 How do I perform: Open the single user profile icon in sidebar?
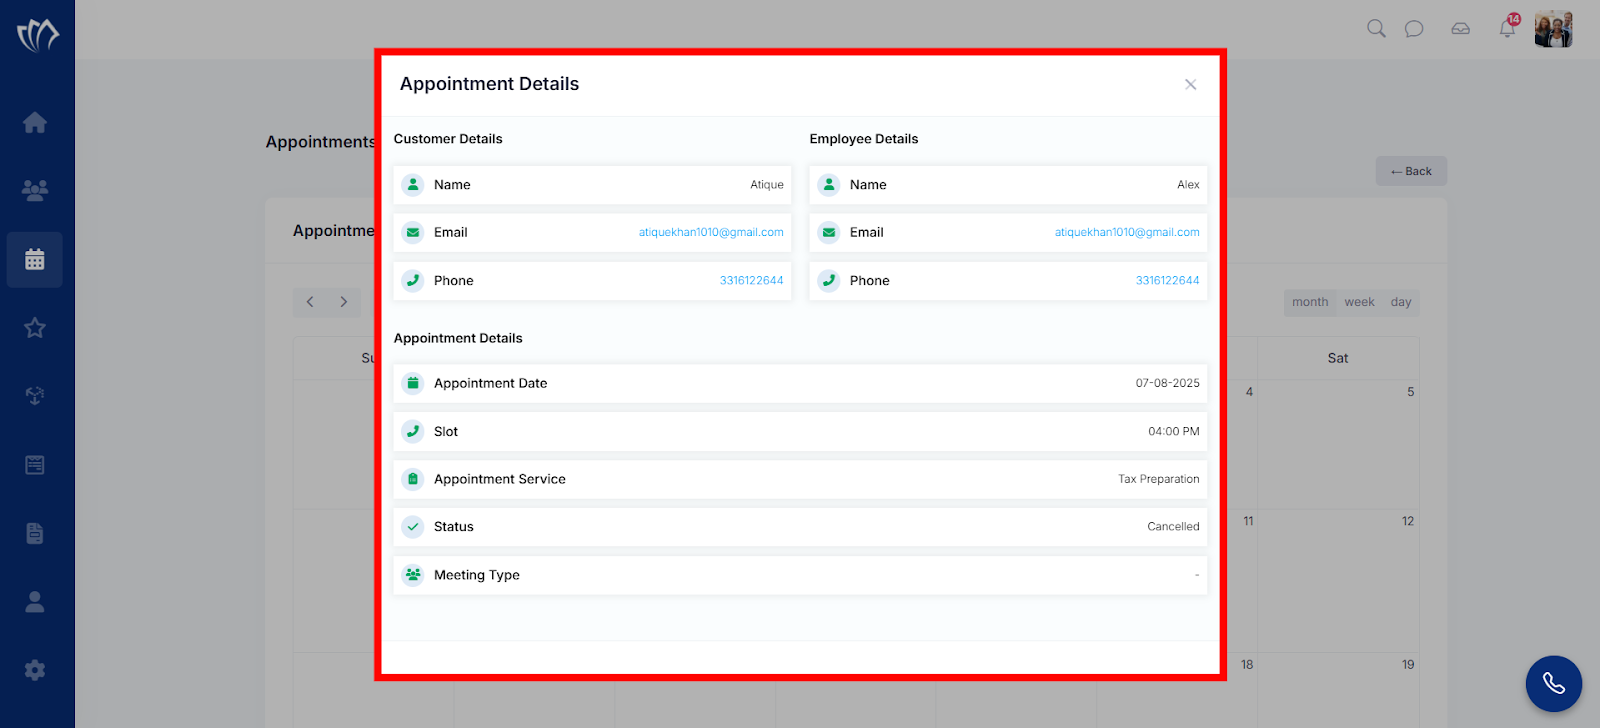pyautogui.click(x=35, y=602)
